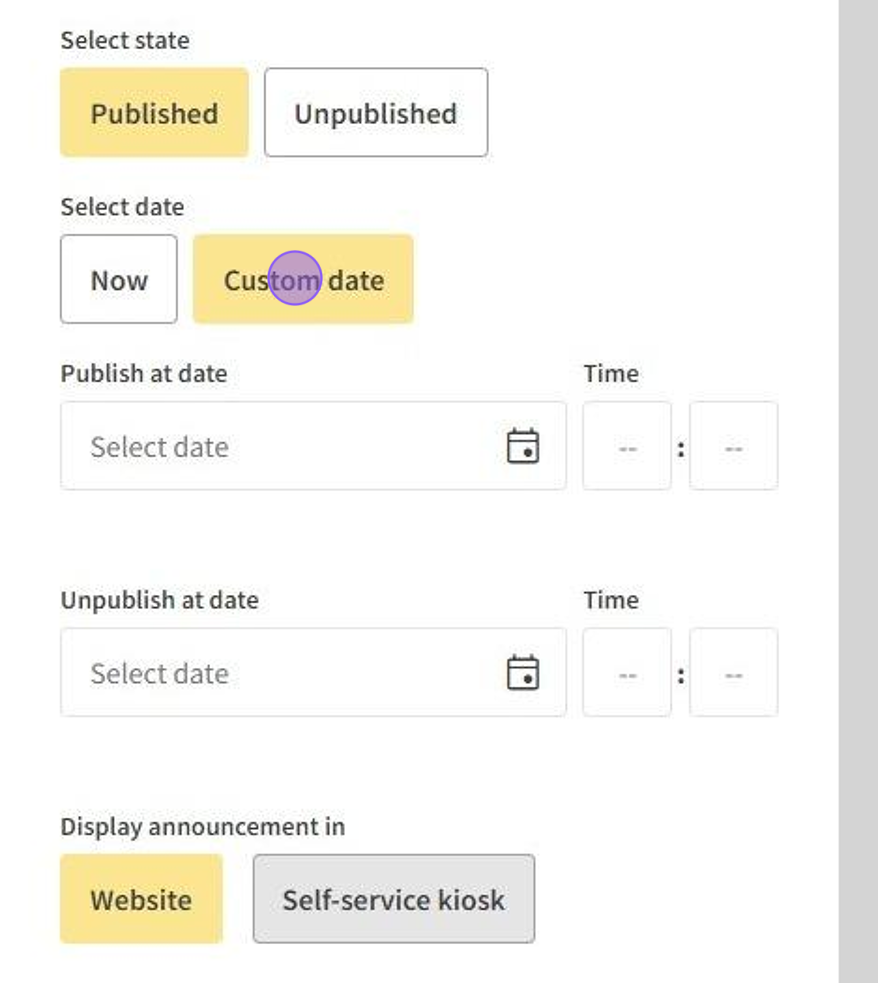
Task: Click the 'Select date' label
Action: click(122, 207)
